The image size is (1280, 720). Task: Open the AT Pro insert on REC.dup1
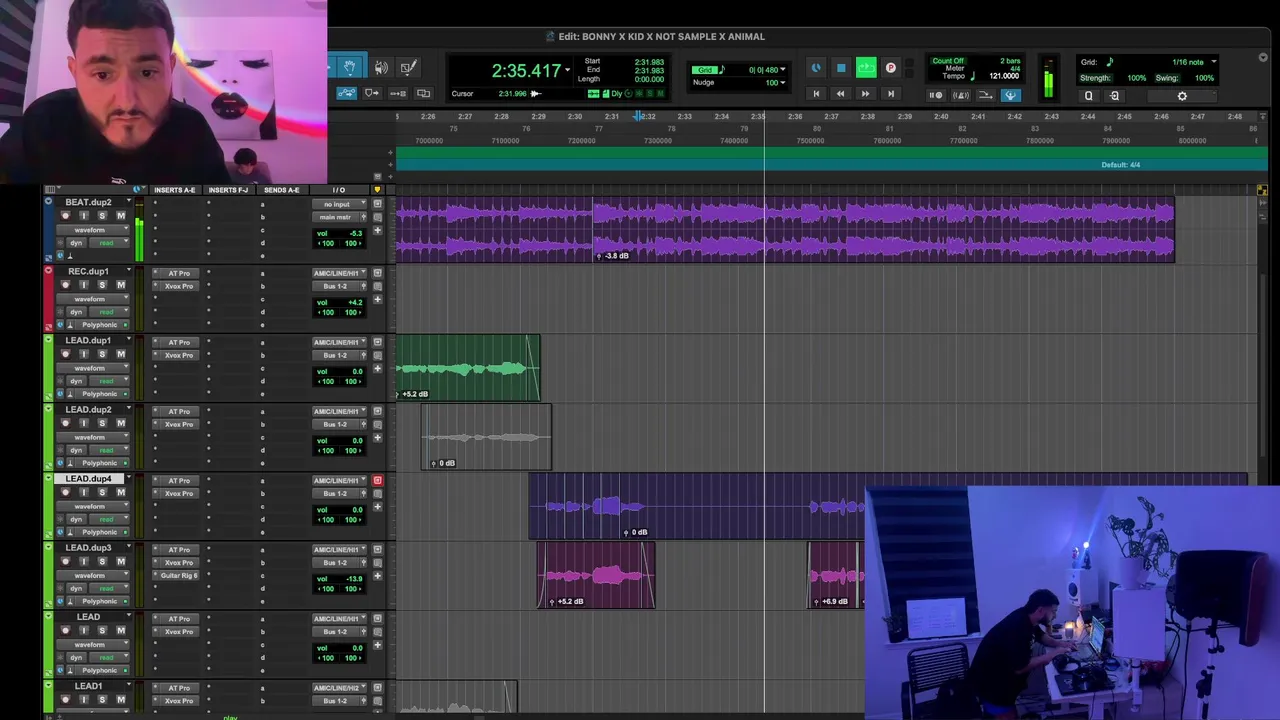pyautogui.click(x=179, y=273)
